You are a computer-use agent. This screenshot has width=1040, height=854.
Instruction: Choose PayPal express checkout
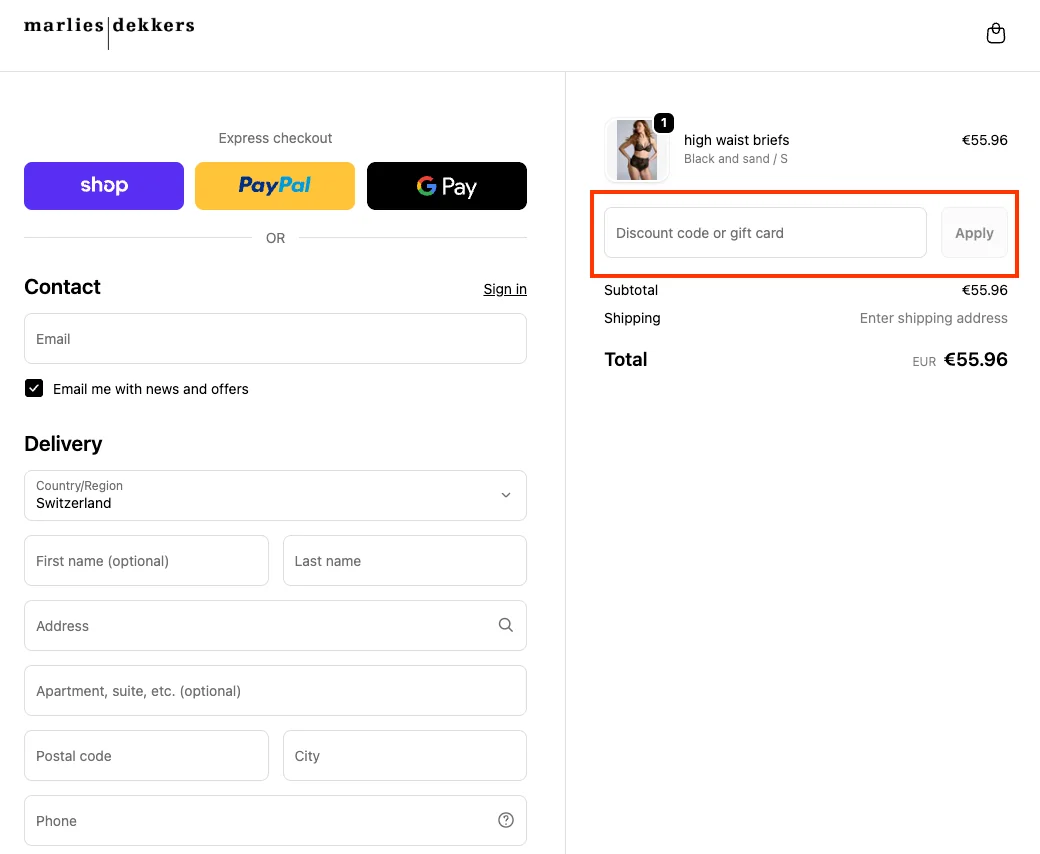(275, 186)
